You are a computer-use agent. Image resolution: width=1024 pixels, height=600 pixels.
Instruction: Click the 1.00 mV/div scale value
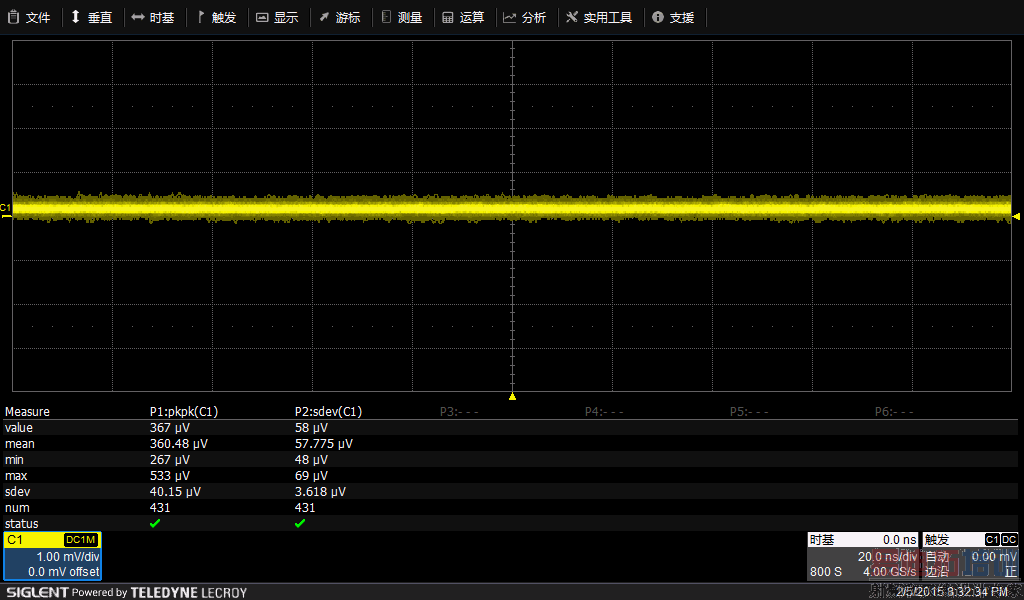click(x=68, y=557)
